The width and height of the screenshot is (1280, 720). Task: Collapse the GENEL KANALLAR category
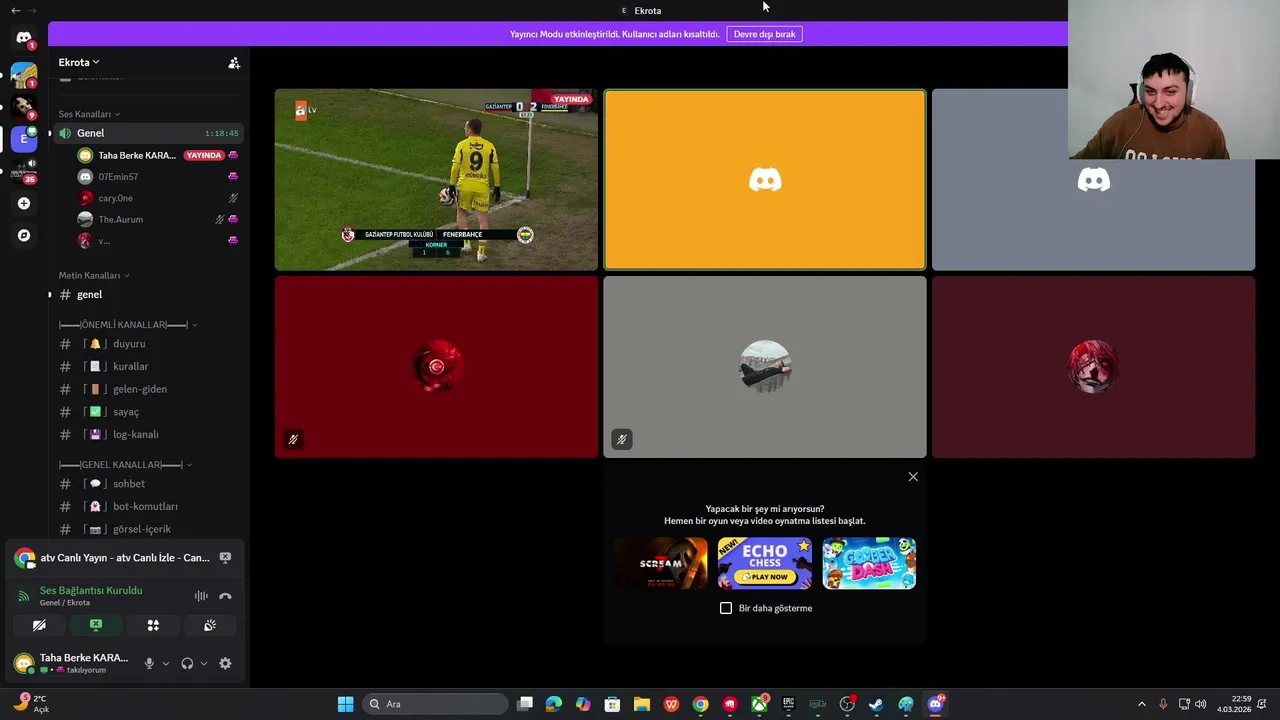pos(125,465)
